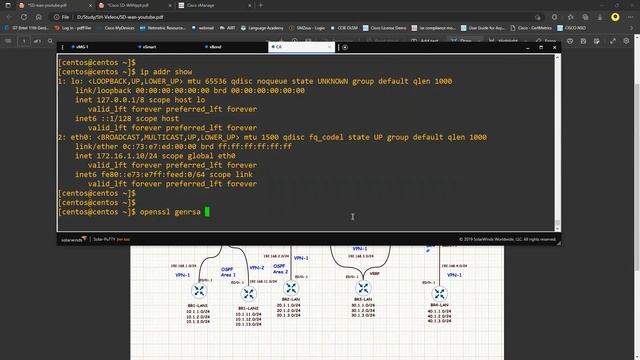The width and height of the screenshot is (640, 360).
Task: Click the PDF Save as icon
Action: click(597, 41)
